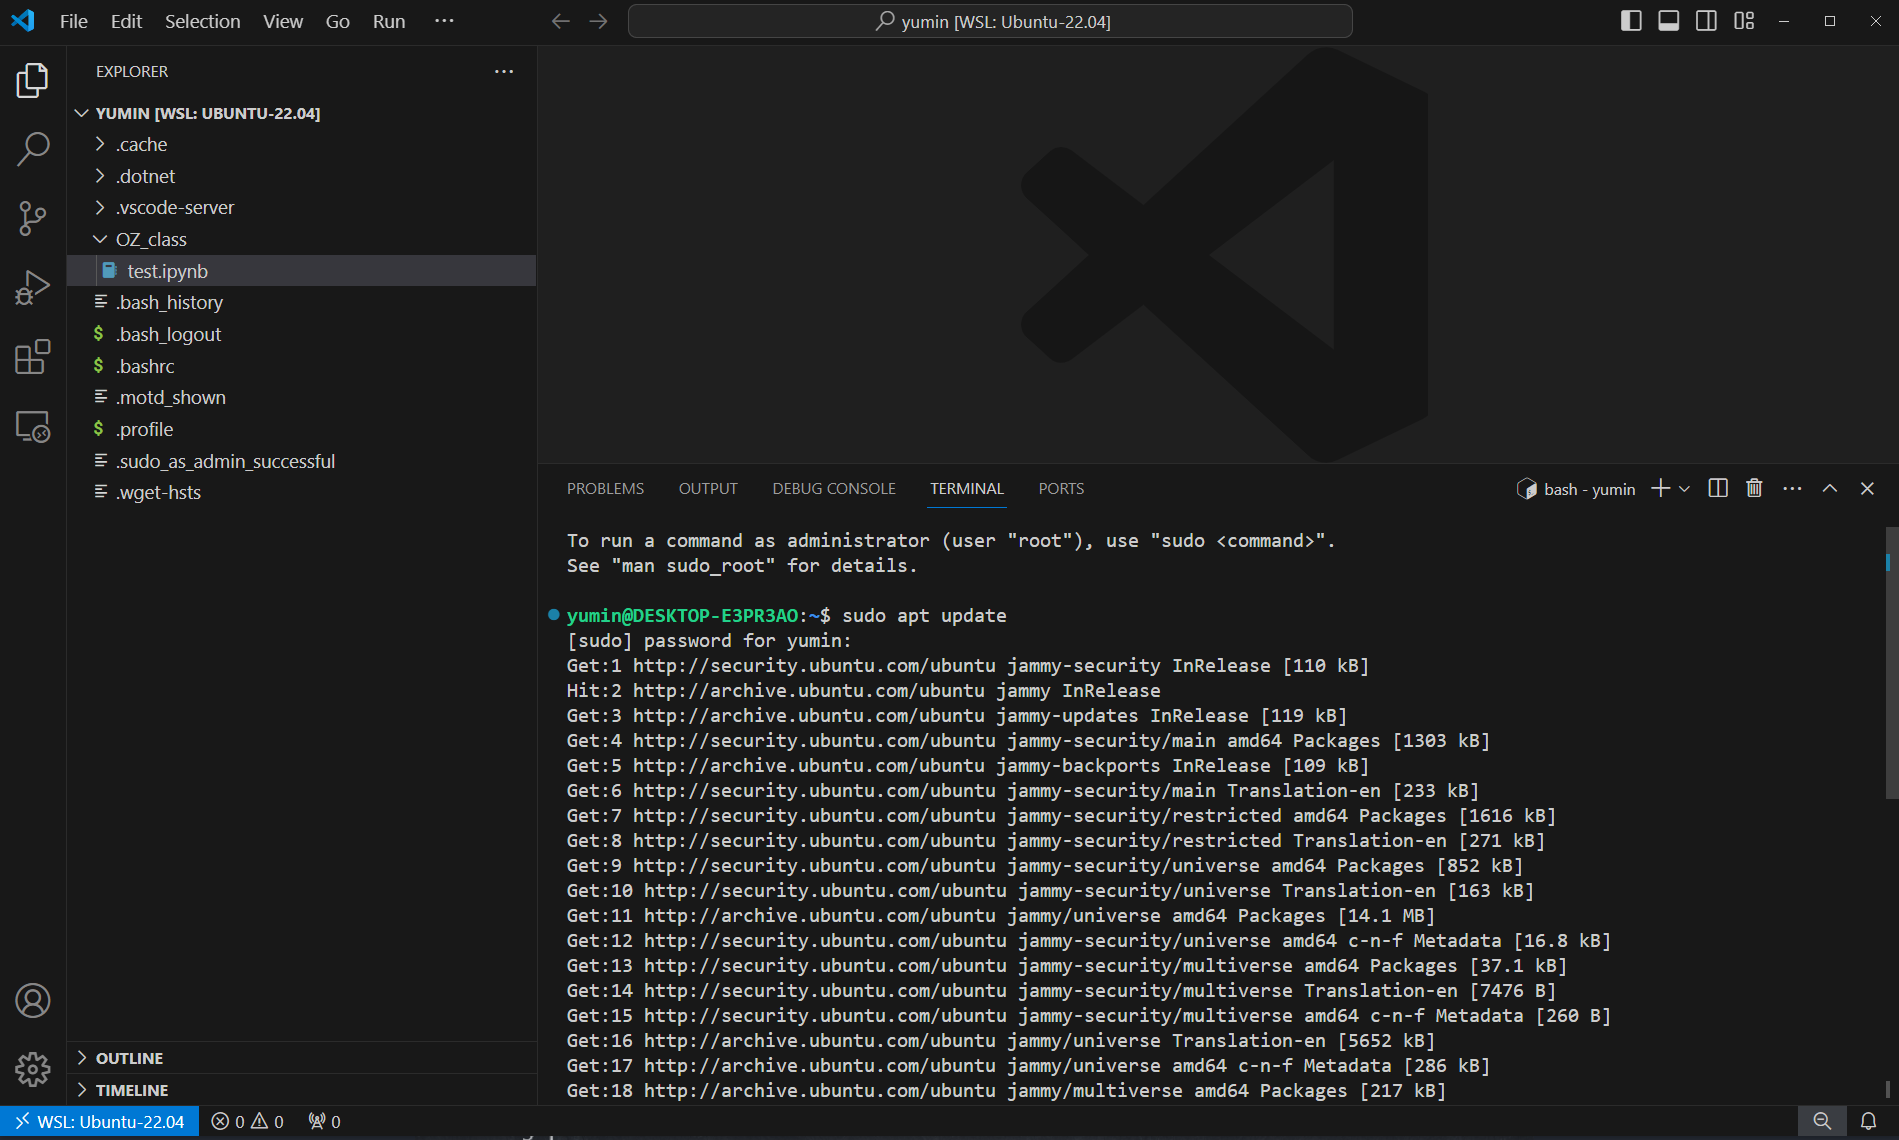The image size is (1899, 1140).
Task: Open the .bash_history file
Action: tap(302, 302)
